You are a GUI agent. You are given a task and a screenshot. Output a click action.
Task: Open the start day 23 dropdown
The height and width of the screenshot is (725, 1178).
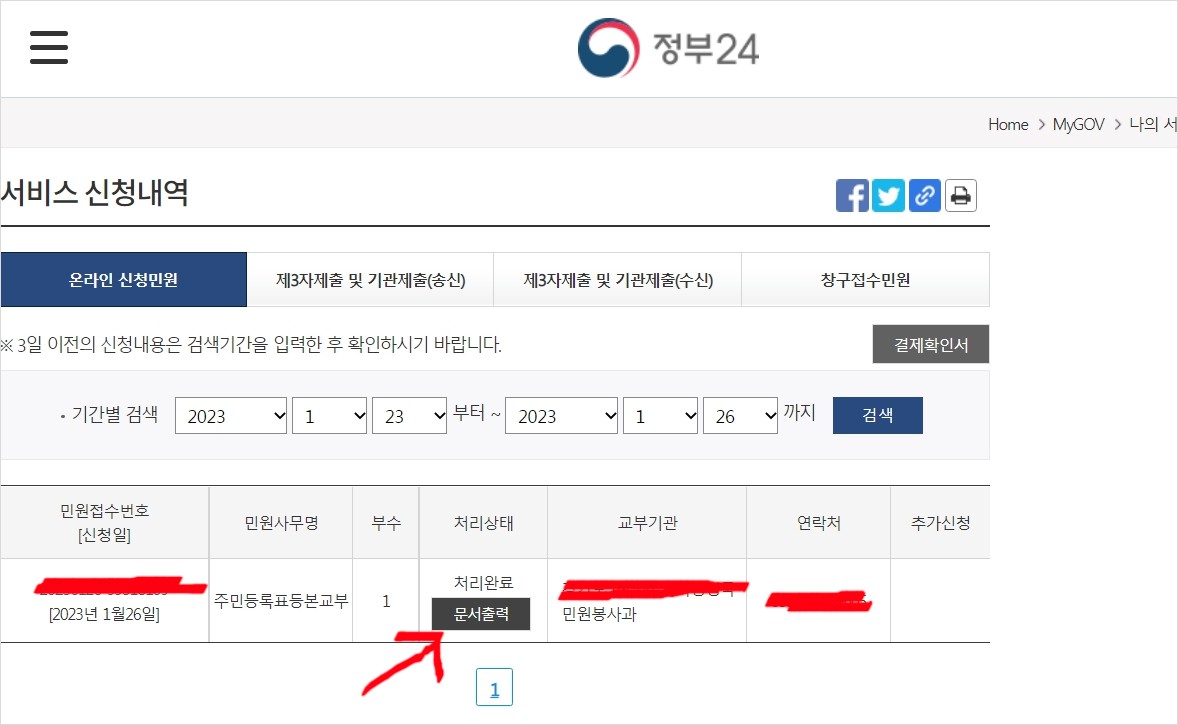[x=410, y=415]
